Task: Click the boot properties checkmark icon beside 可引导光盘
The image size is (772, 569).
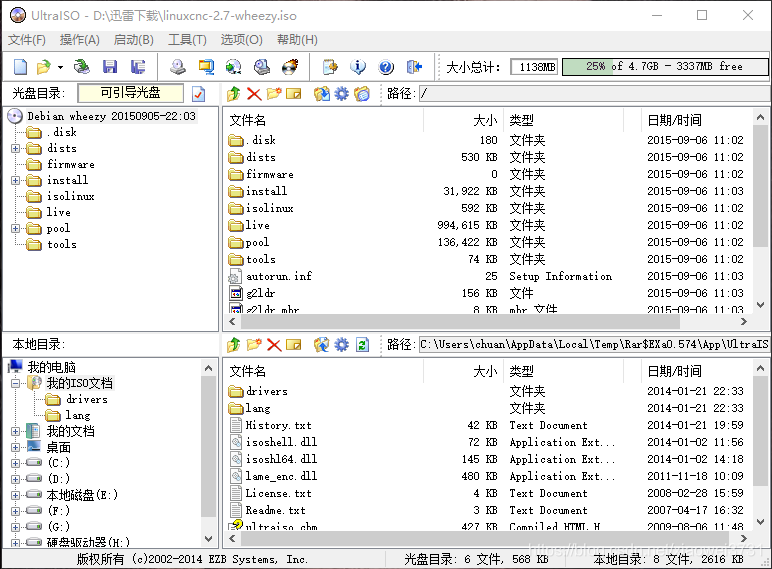Action: (x=198, y=94)
